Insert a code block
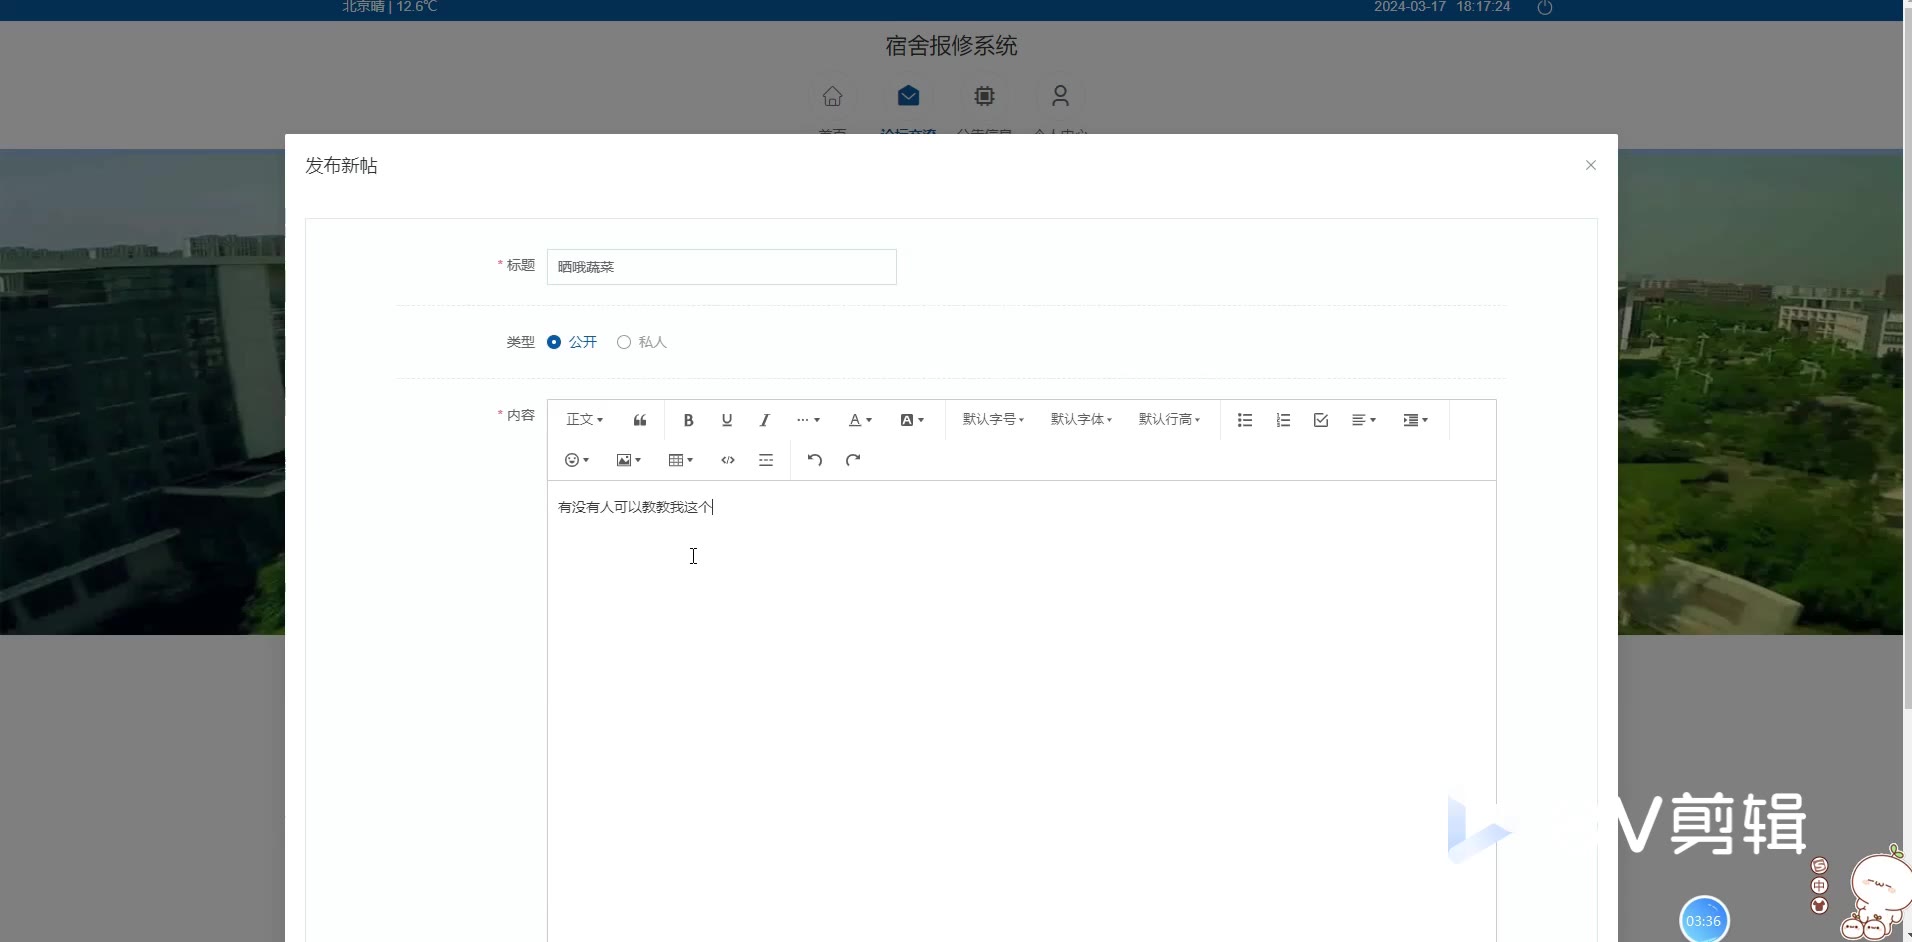 (728, 460)
